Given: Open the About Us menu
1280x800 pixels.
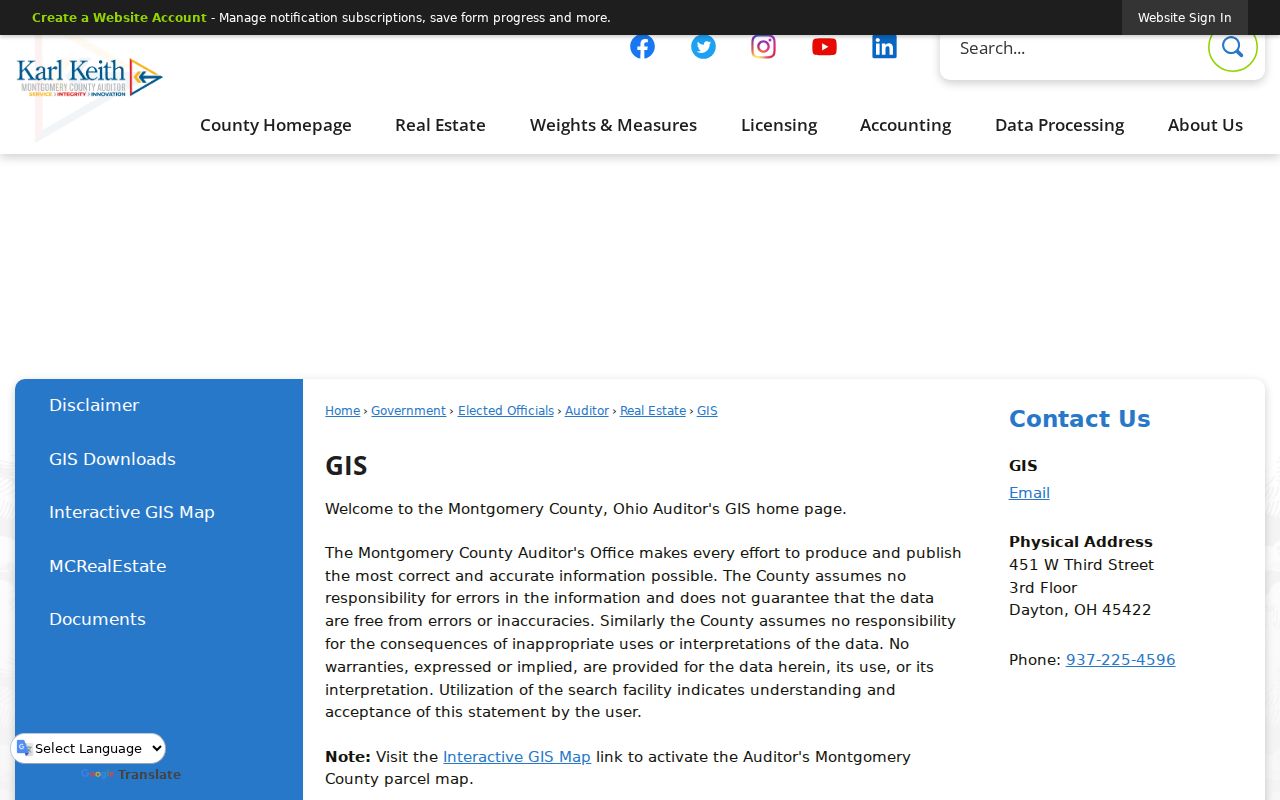Looking at the screenshot, I should pyautogui.click(x=1205, y=125).
